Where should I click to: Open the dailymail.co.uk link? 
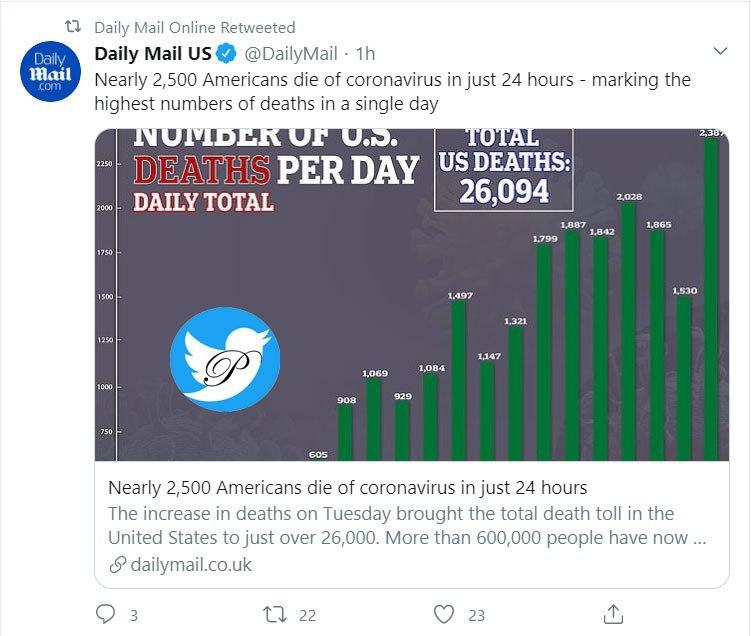pyautogui.click(x=187, y=565)
